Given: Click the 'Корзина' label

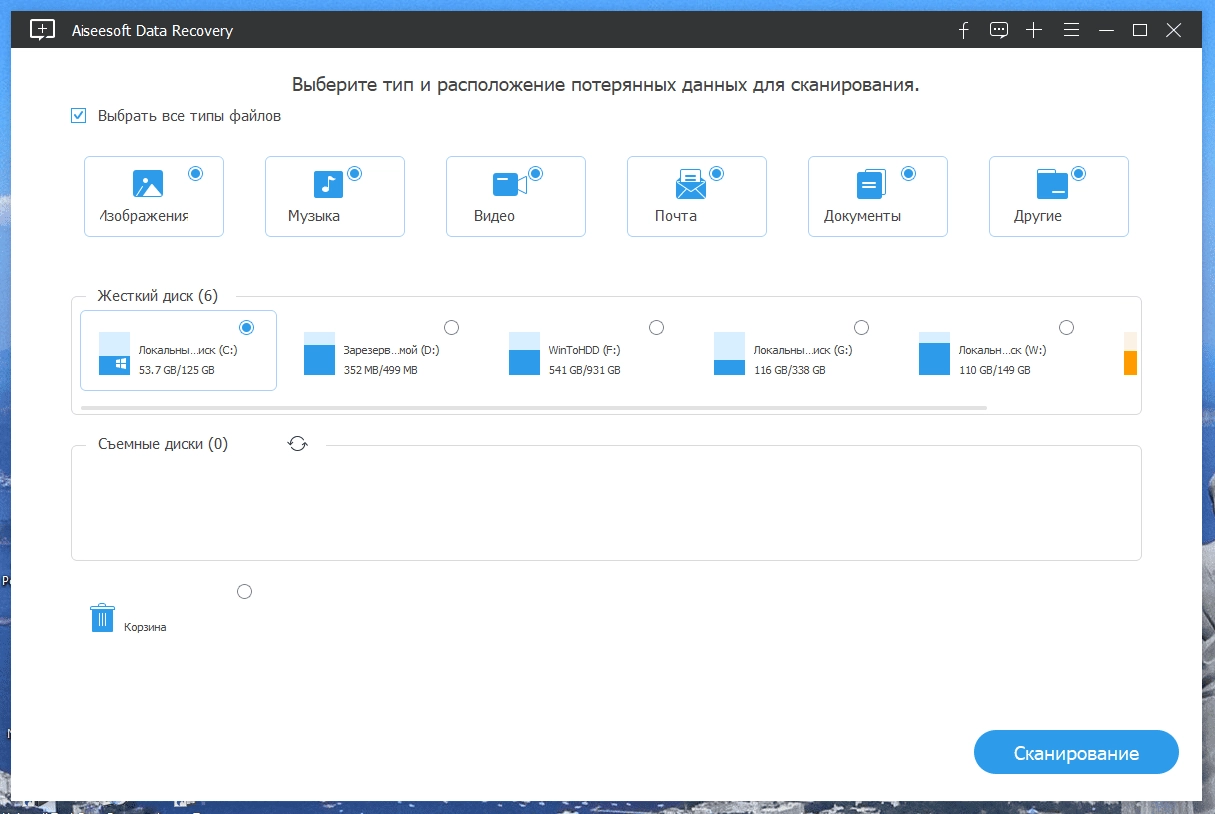Looking at the screenshot, I should coord(145,628).
